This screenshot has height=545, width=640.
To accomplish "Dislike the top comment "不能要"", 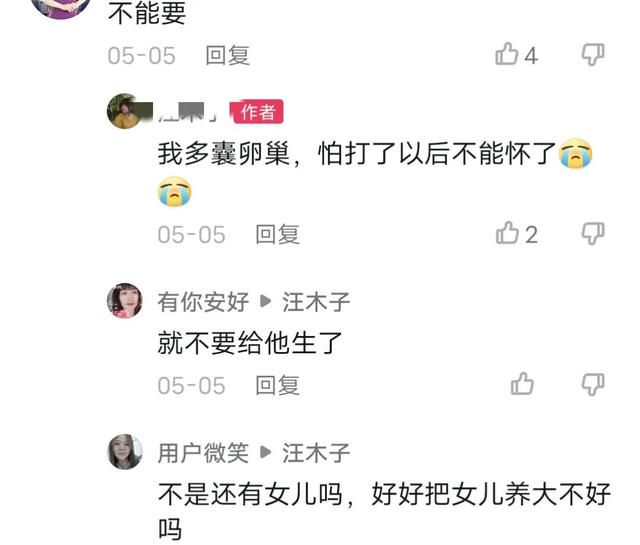I will click(x=593, y=54).
